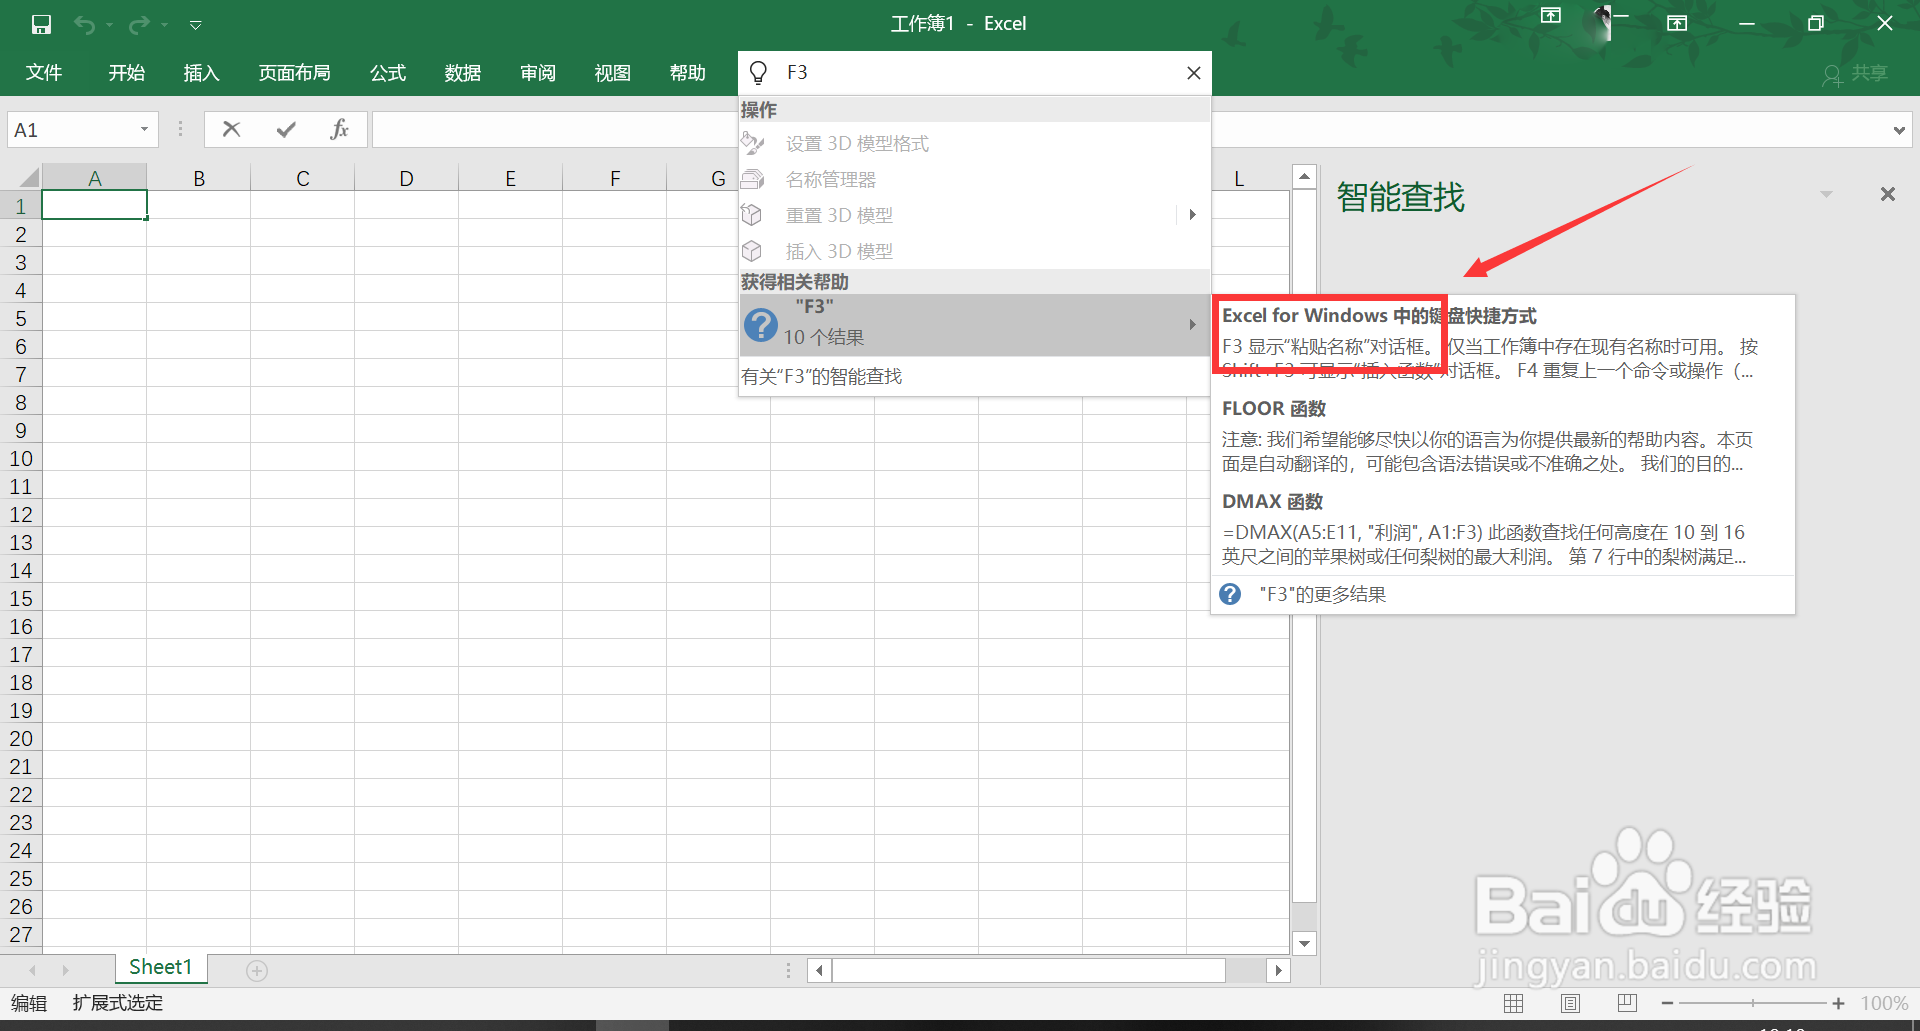Switch to Page Break Preview icon
1920x1031 pixels.
pos(1627,1003)
